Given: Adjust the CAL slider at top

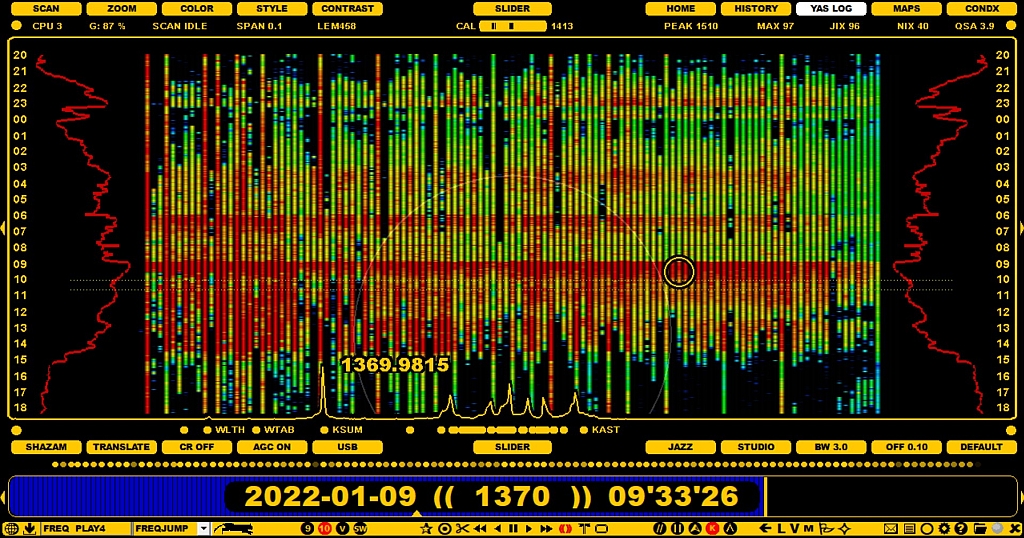Looking at the screenshot, I should pyautogui.click(x=512, y=26).
